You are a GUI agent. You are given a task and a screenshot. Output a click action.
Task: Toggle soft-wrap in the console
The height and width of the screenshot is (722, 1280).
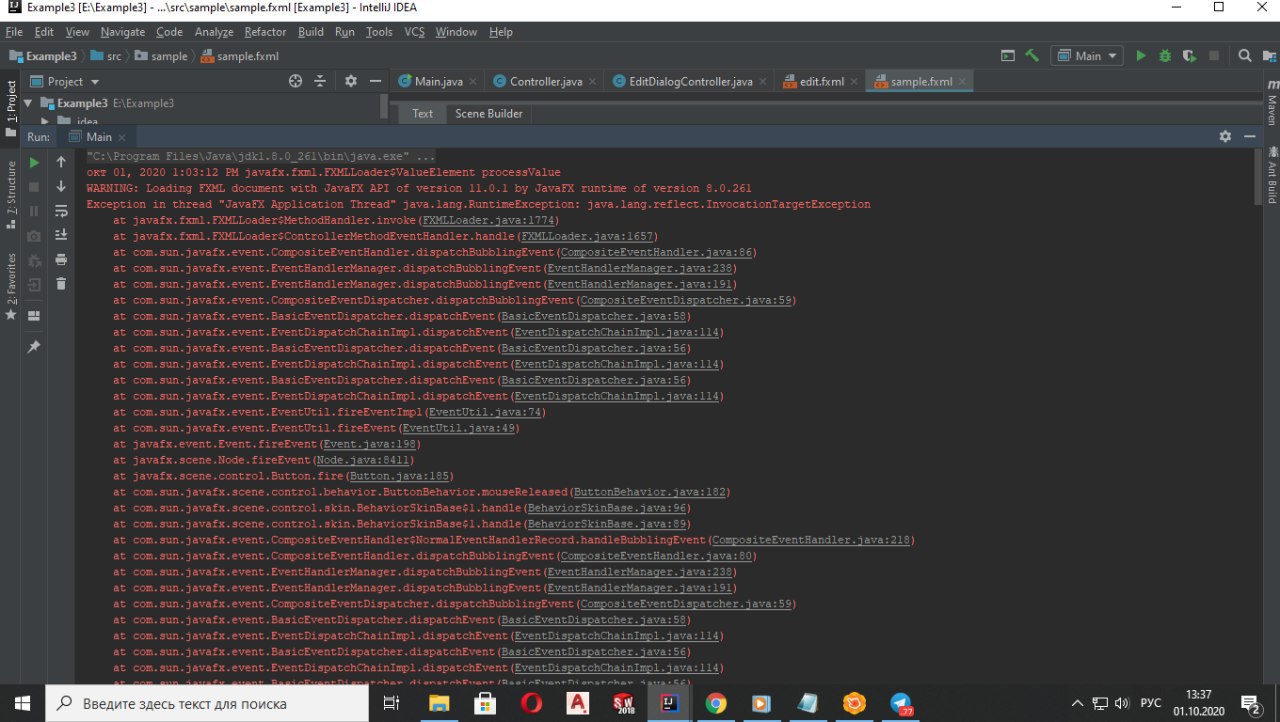click(x=61, y=210)
